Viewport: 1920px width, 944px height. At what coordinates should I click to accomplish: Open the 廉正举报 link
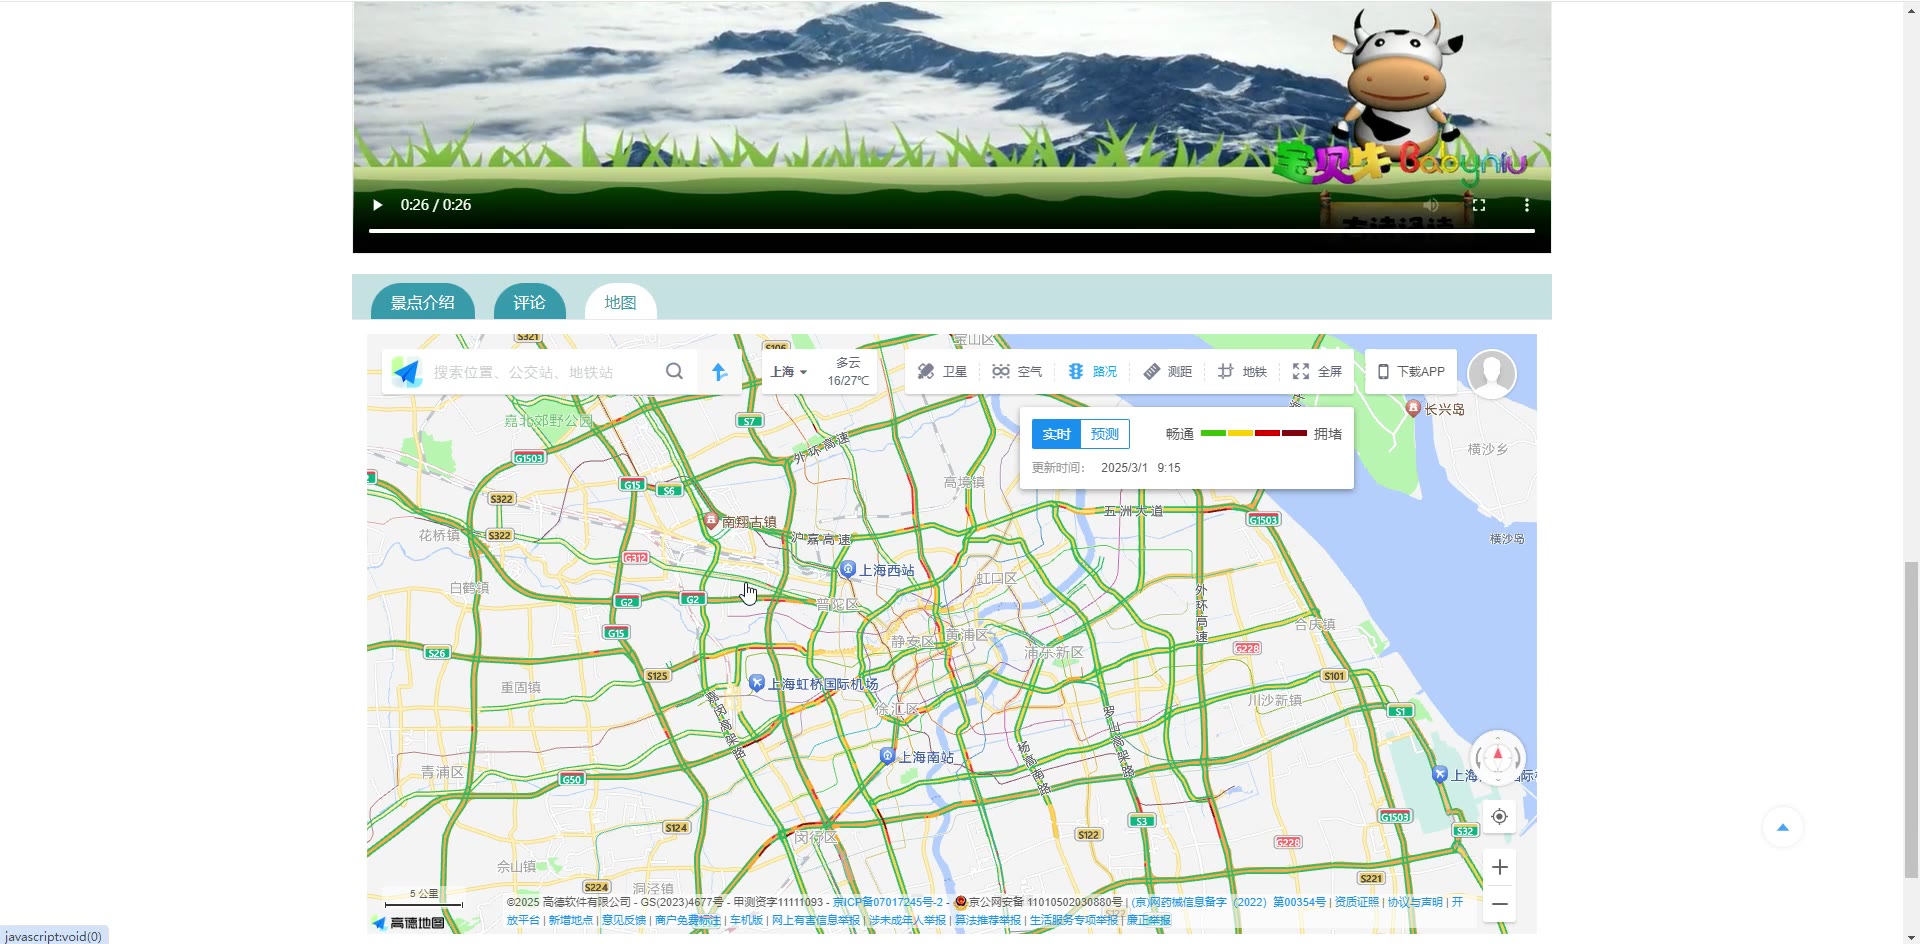click(x=1149, y=920)
